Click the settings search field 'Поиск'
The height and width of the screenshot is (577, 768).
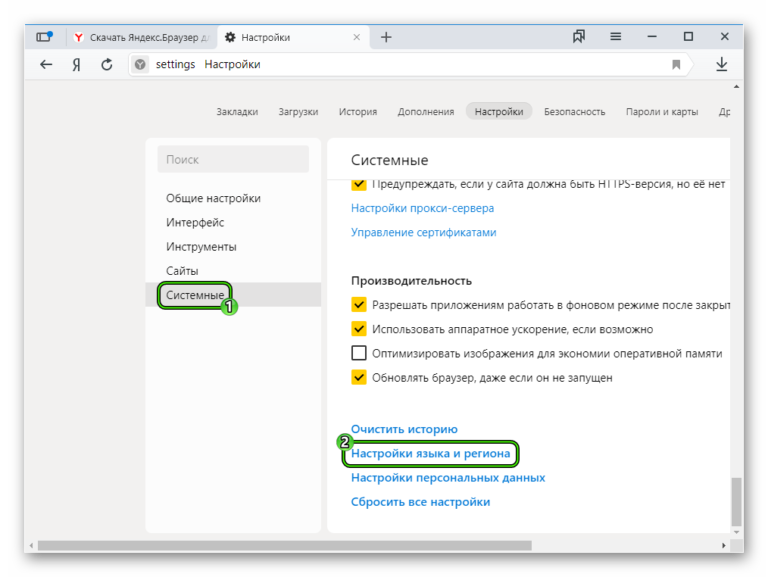[x=233, y=159]
